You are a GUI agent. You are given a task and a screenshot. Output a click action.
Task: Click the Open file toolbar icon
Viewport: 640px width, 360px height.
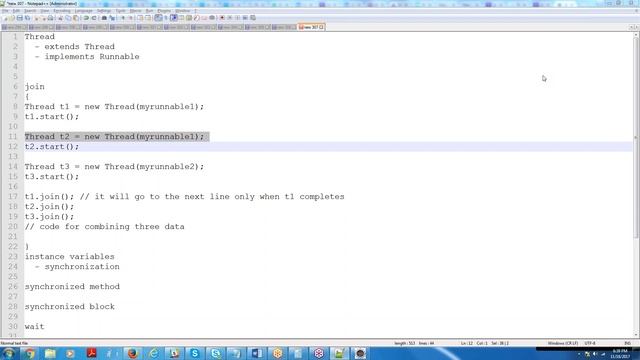pos(12,18)
